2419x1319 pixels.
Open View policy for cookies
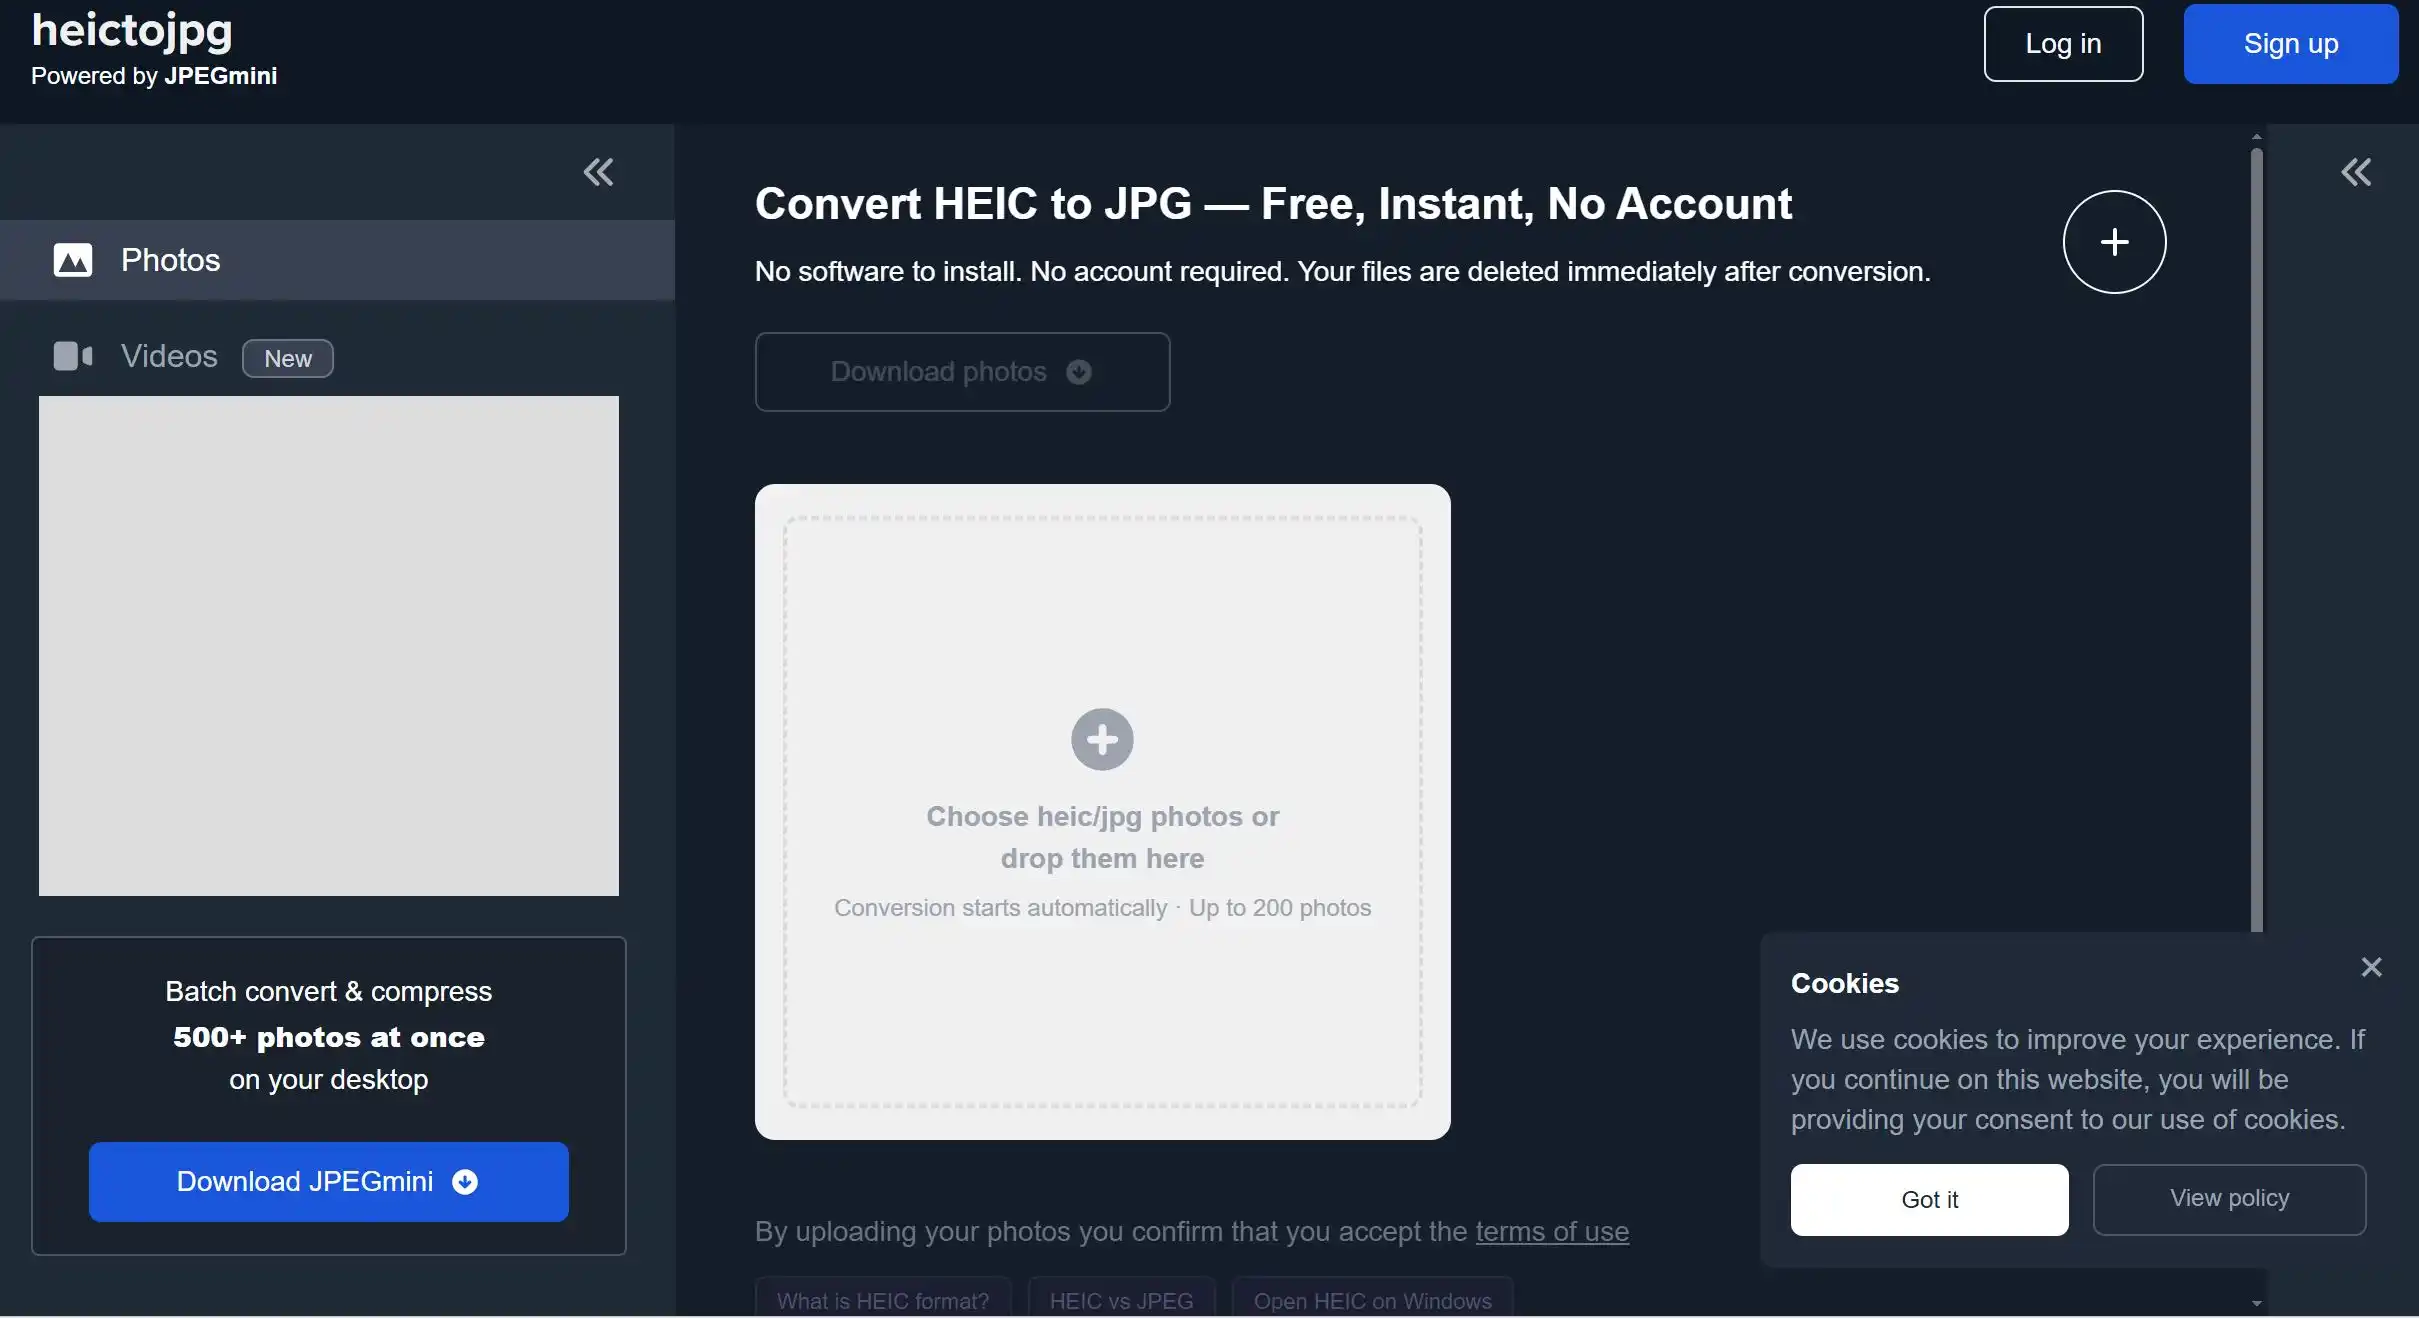(x=2229, y=1200)
